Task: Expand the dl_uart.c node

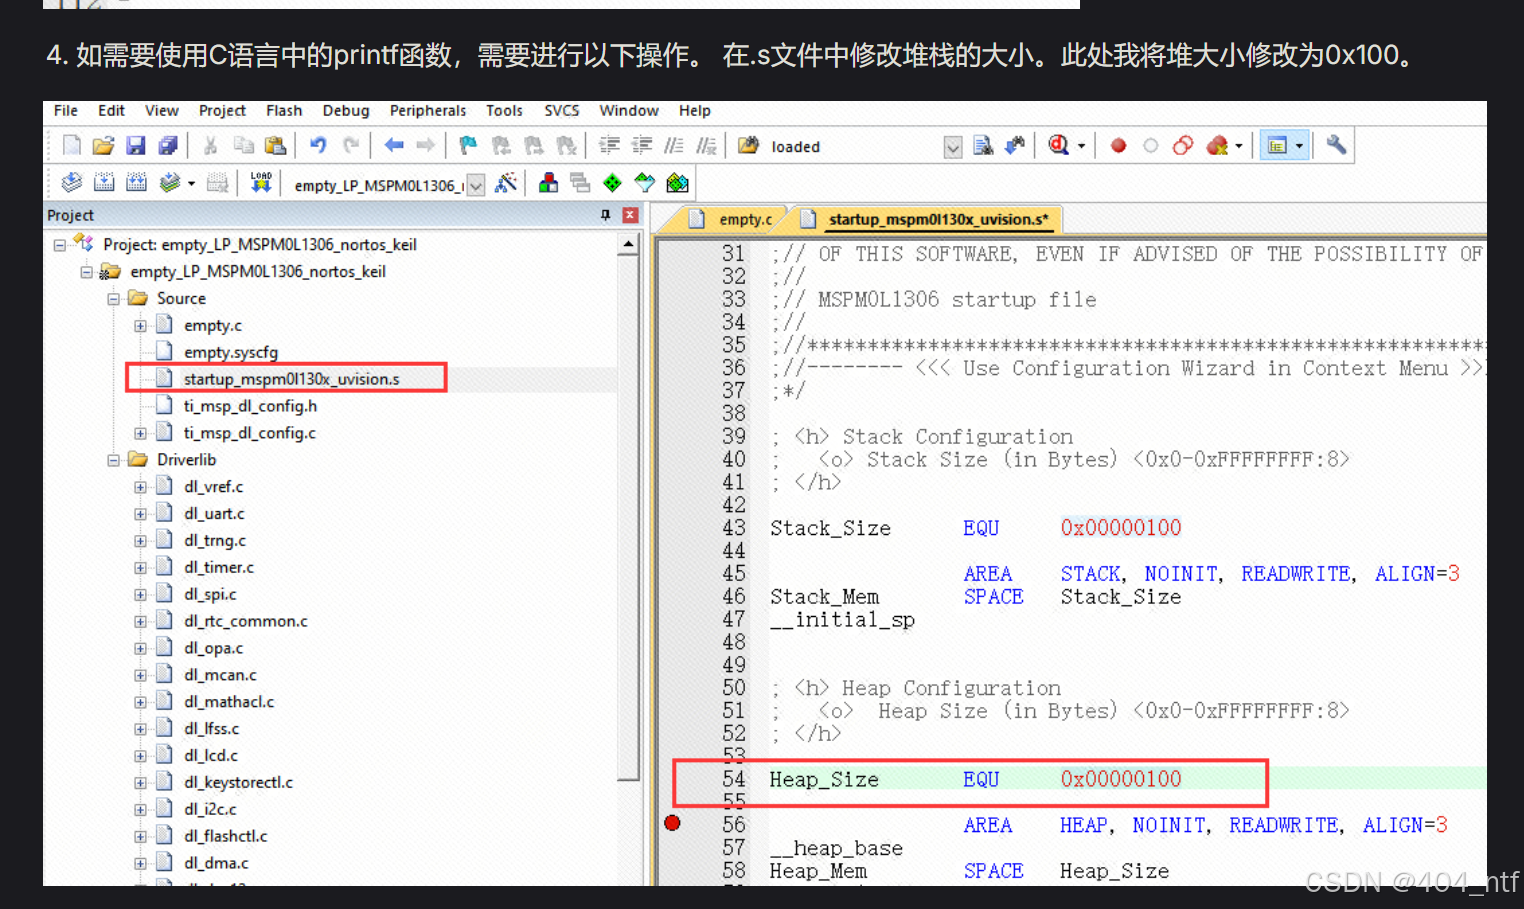Action: pos(140,514)
